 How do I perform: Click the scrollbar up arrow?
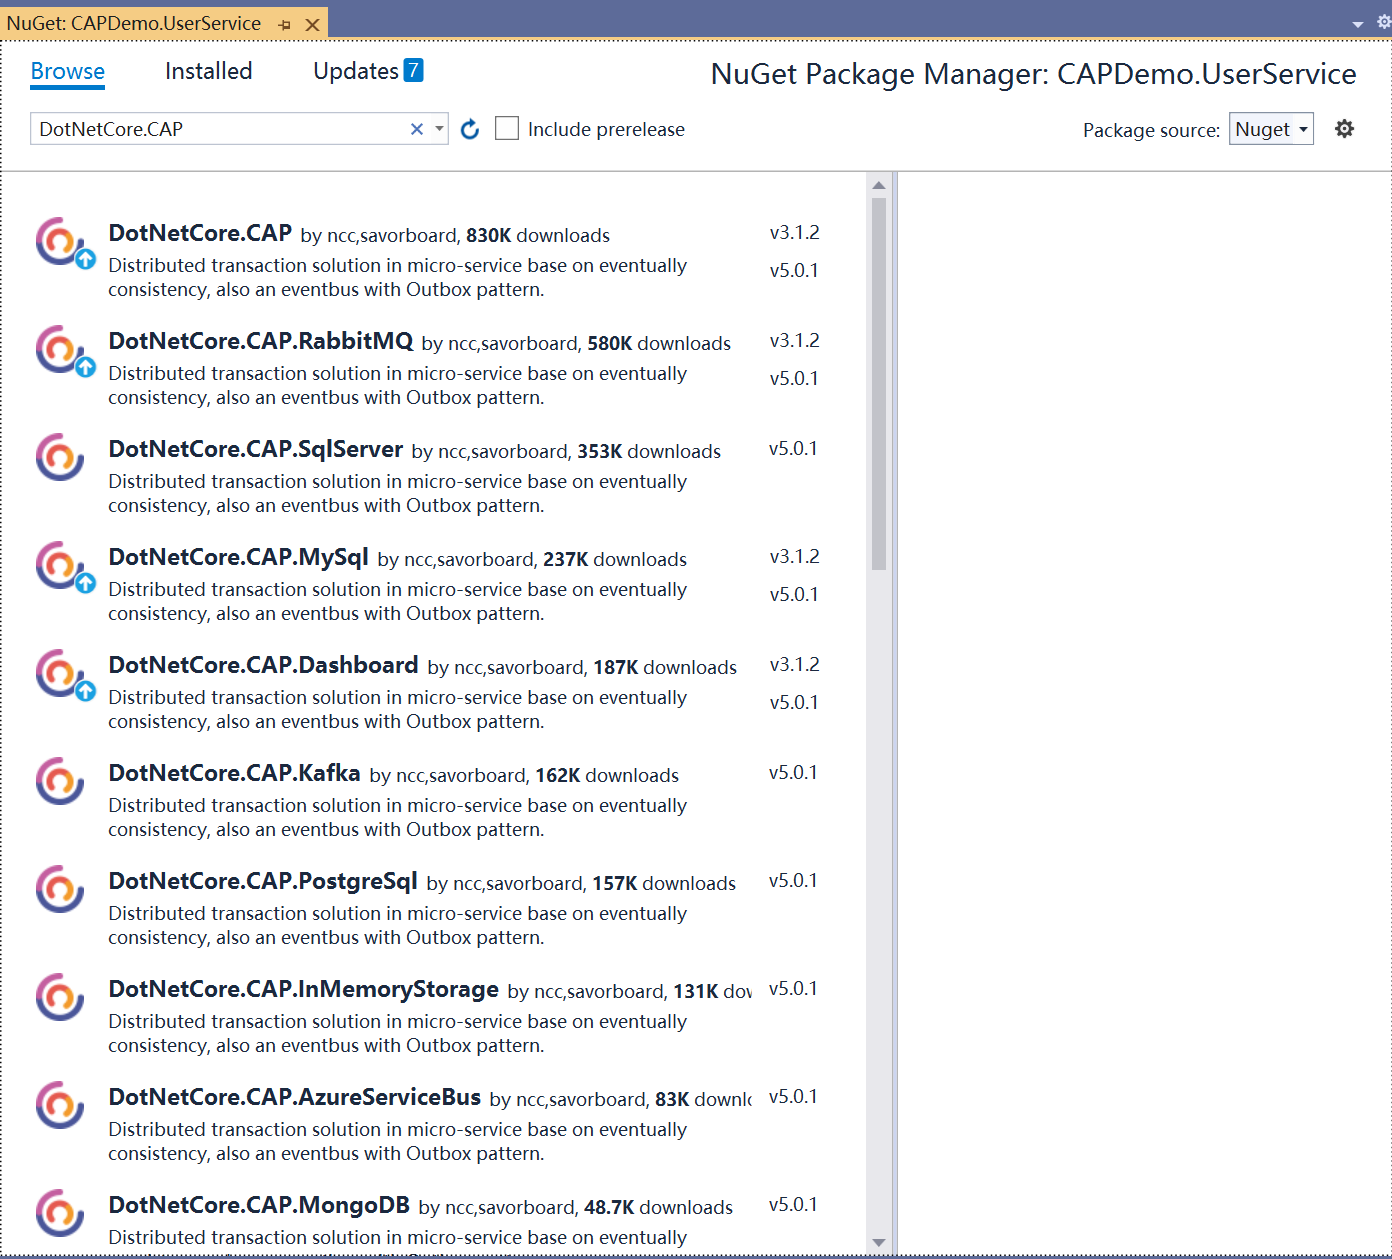coord(879,185)
